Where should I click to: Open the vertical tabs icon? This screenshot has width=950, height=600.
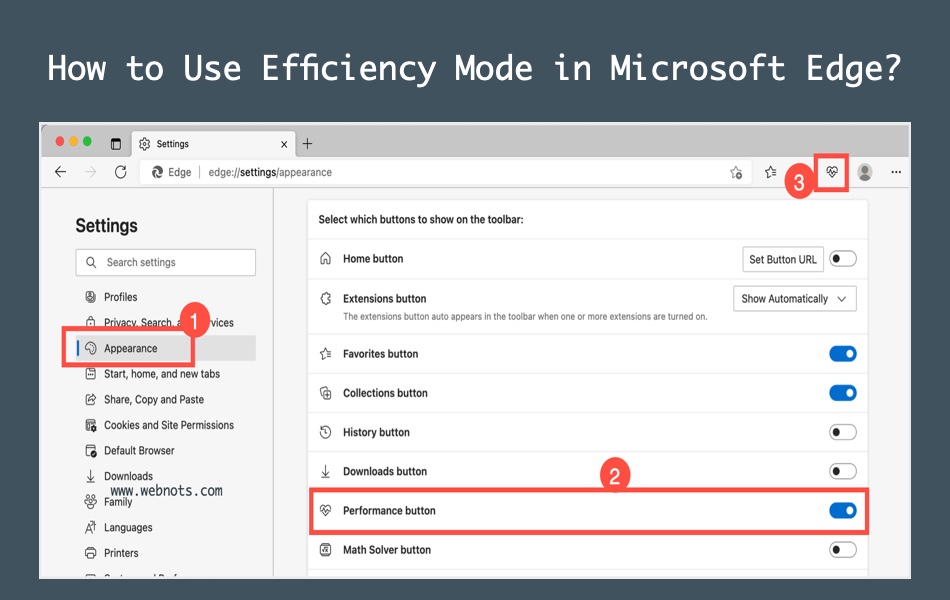pyautogui.click(x=116, y=144)
